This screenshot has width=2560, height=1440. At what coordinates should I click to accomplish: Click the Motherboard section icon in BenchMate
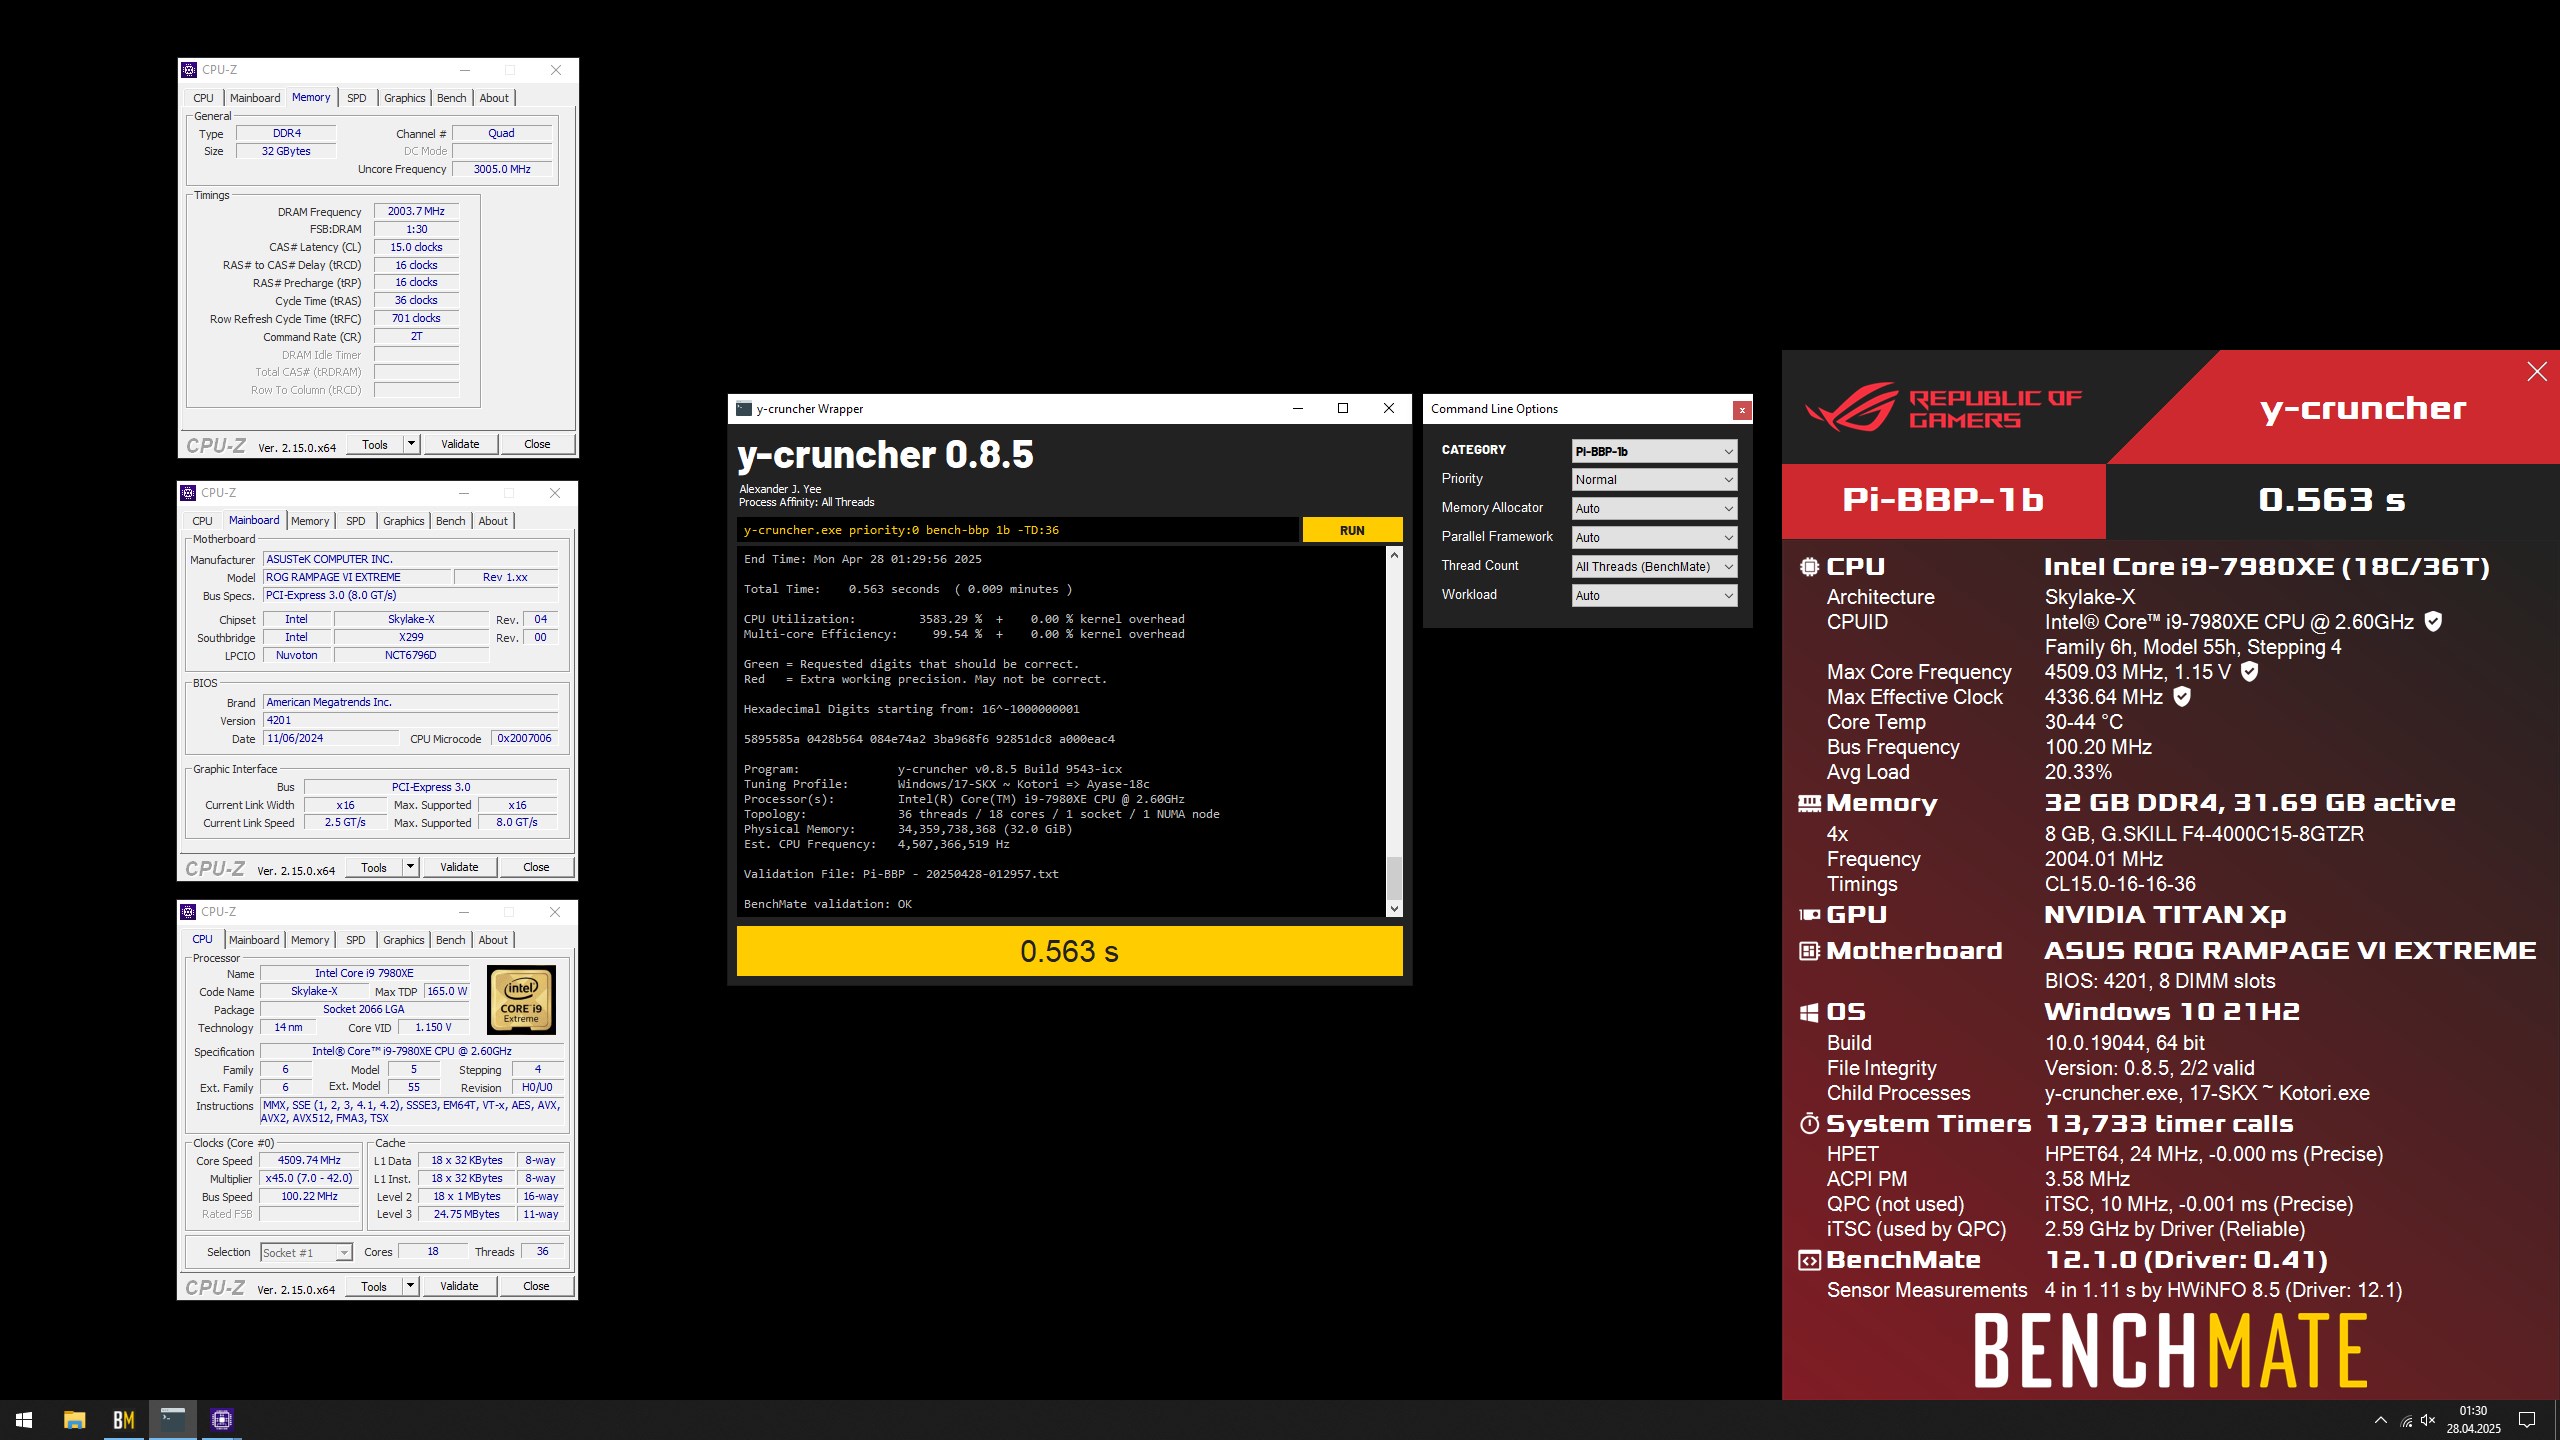tap(1809, 951)
